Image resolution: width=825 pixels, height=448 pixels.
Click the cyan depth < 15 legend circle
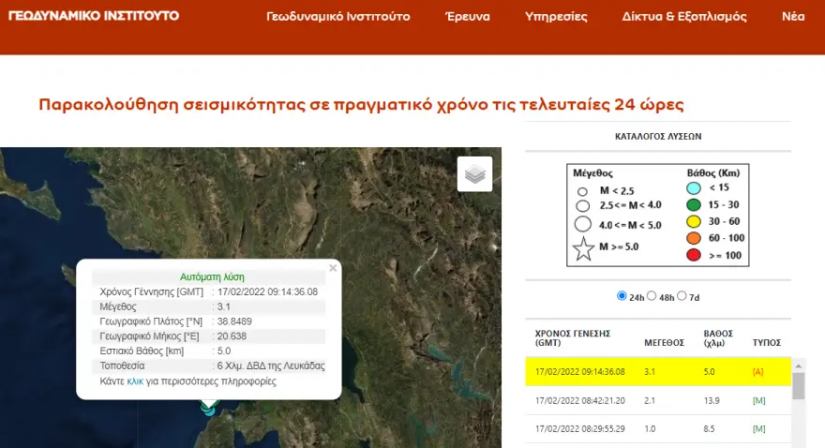(694, 188)
